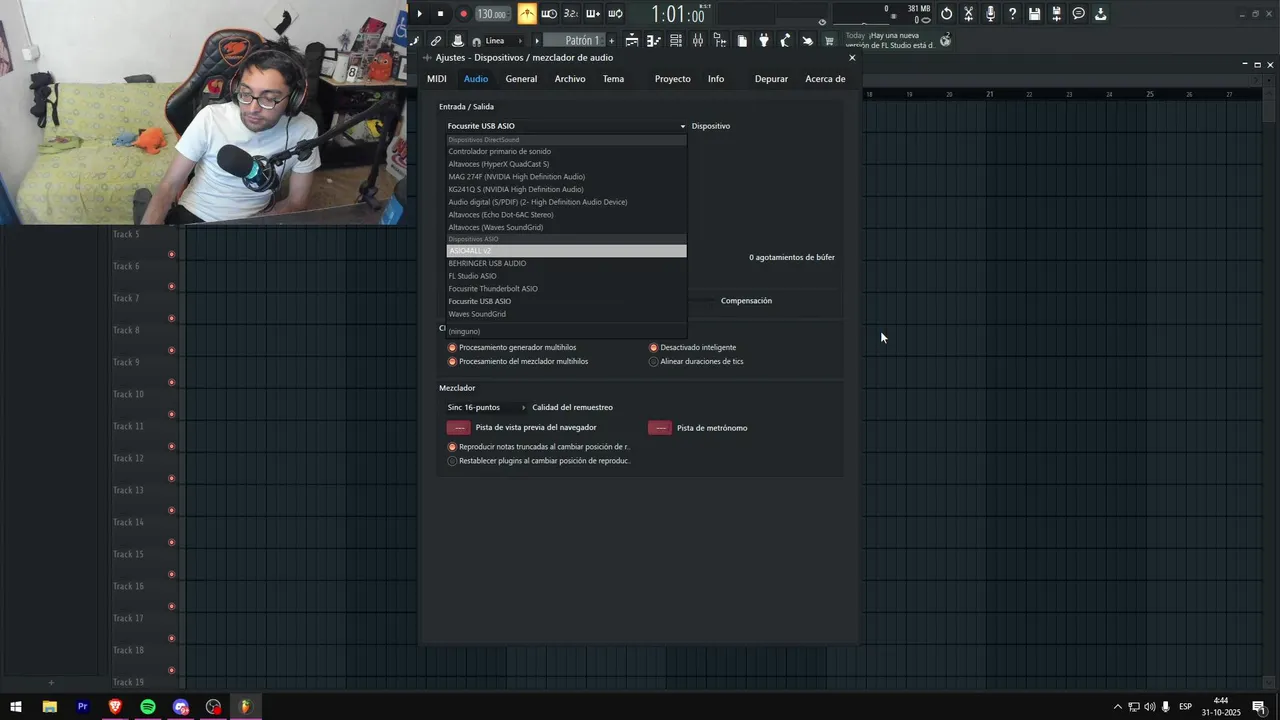Switch to the MIDI settings tab
1280x720 pixels.
[x=437, y=79]
